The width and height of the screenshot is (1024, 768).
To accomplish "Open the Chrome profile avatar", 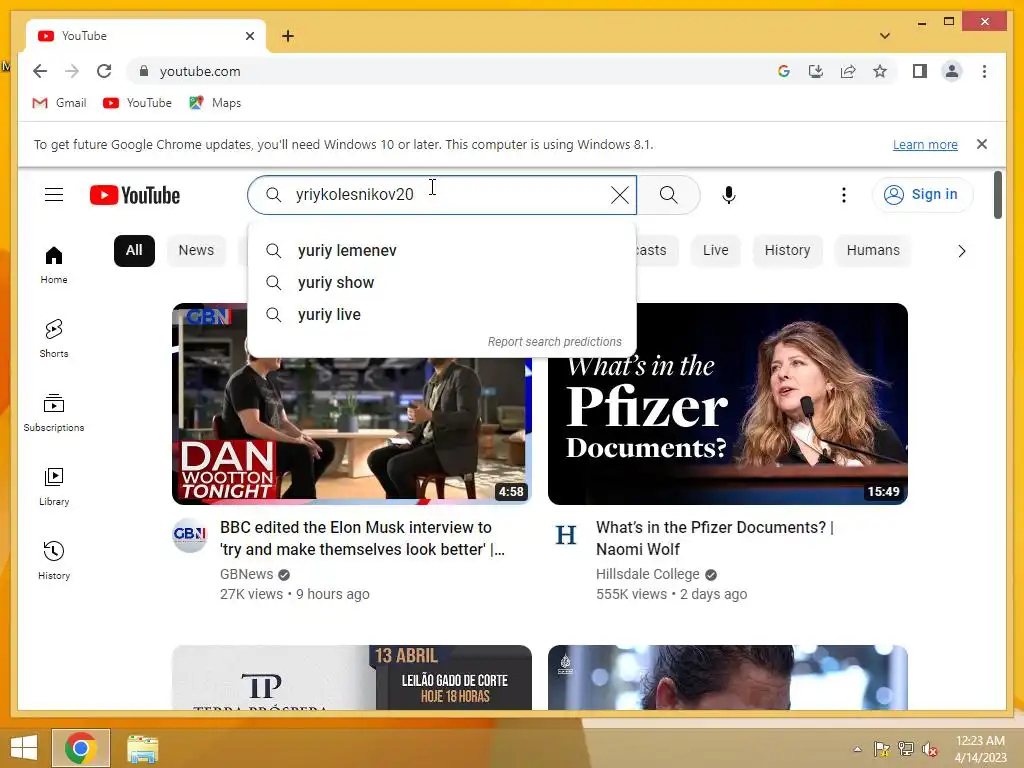I will 952,71.
